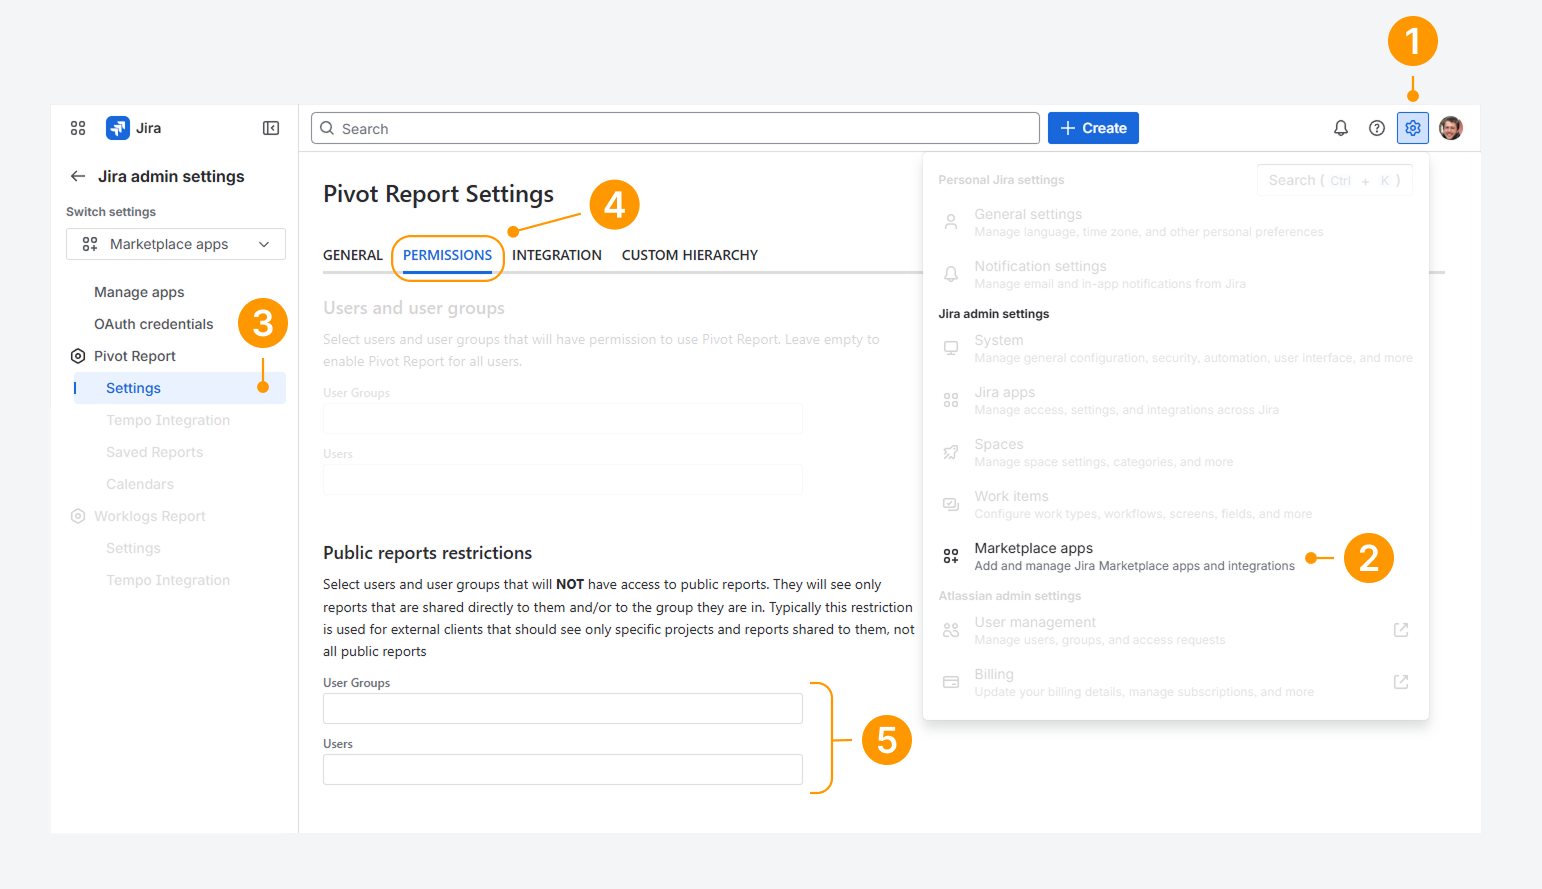1542x889 pixels.
Task: Click the back arrow beside Jira admin settings
Action: pyautogui.click(x=78, y=176)
